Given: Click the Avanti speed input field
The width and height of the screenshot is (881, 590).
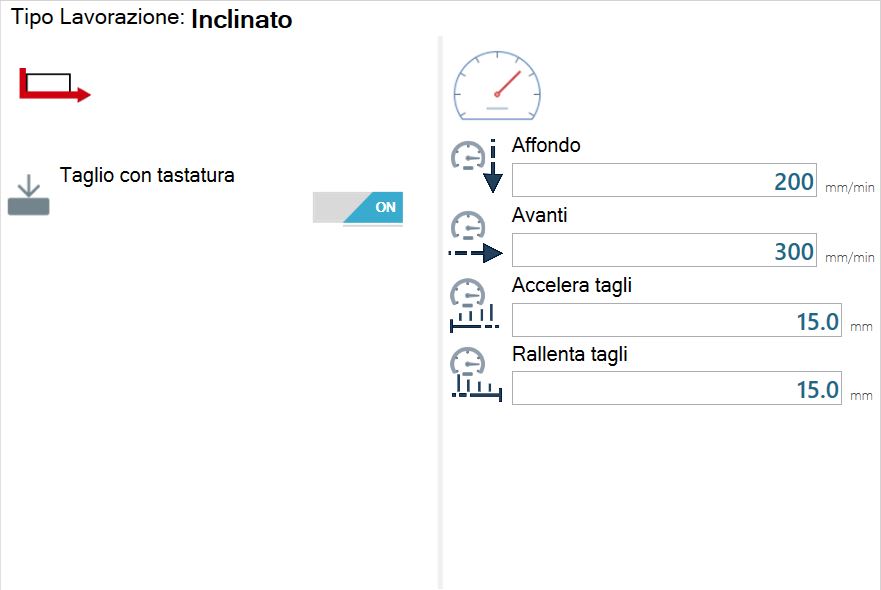Looking at the screenshot, I should [664, 250].
